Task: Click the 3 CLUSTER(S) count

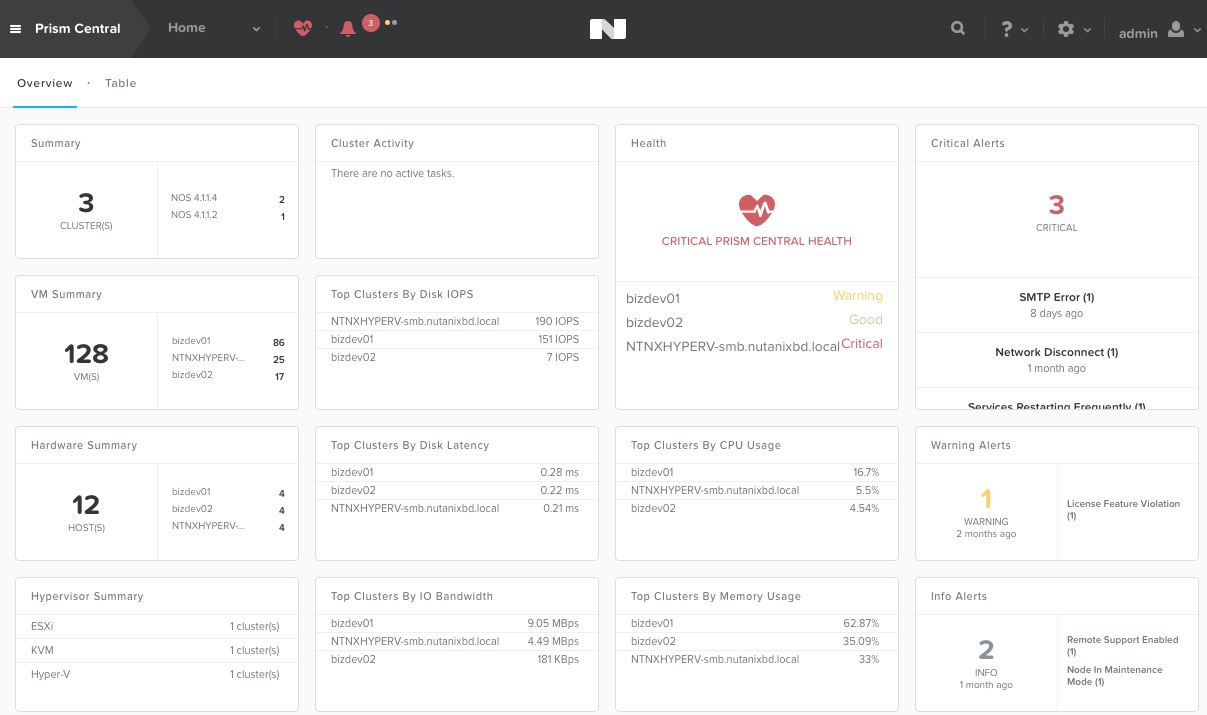Action: pyautogui.click(x=86, y=210)
